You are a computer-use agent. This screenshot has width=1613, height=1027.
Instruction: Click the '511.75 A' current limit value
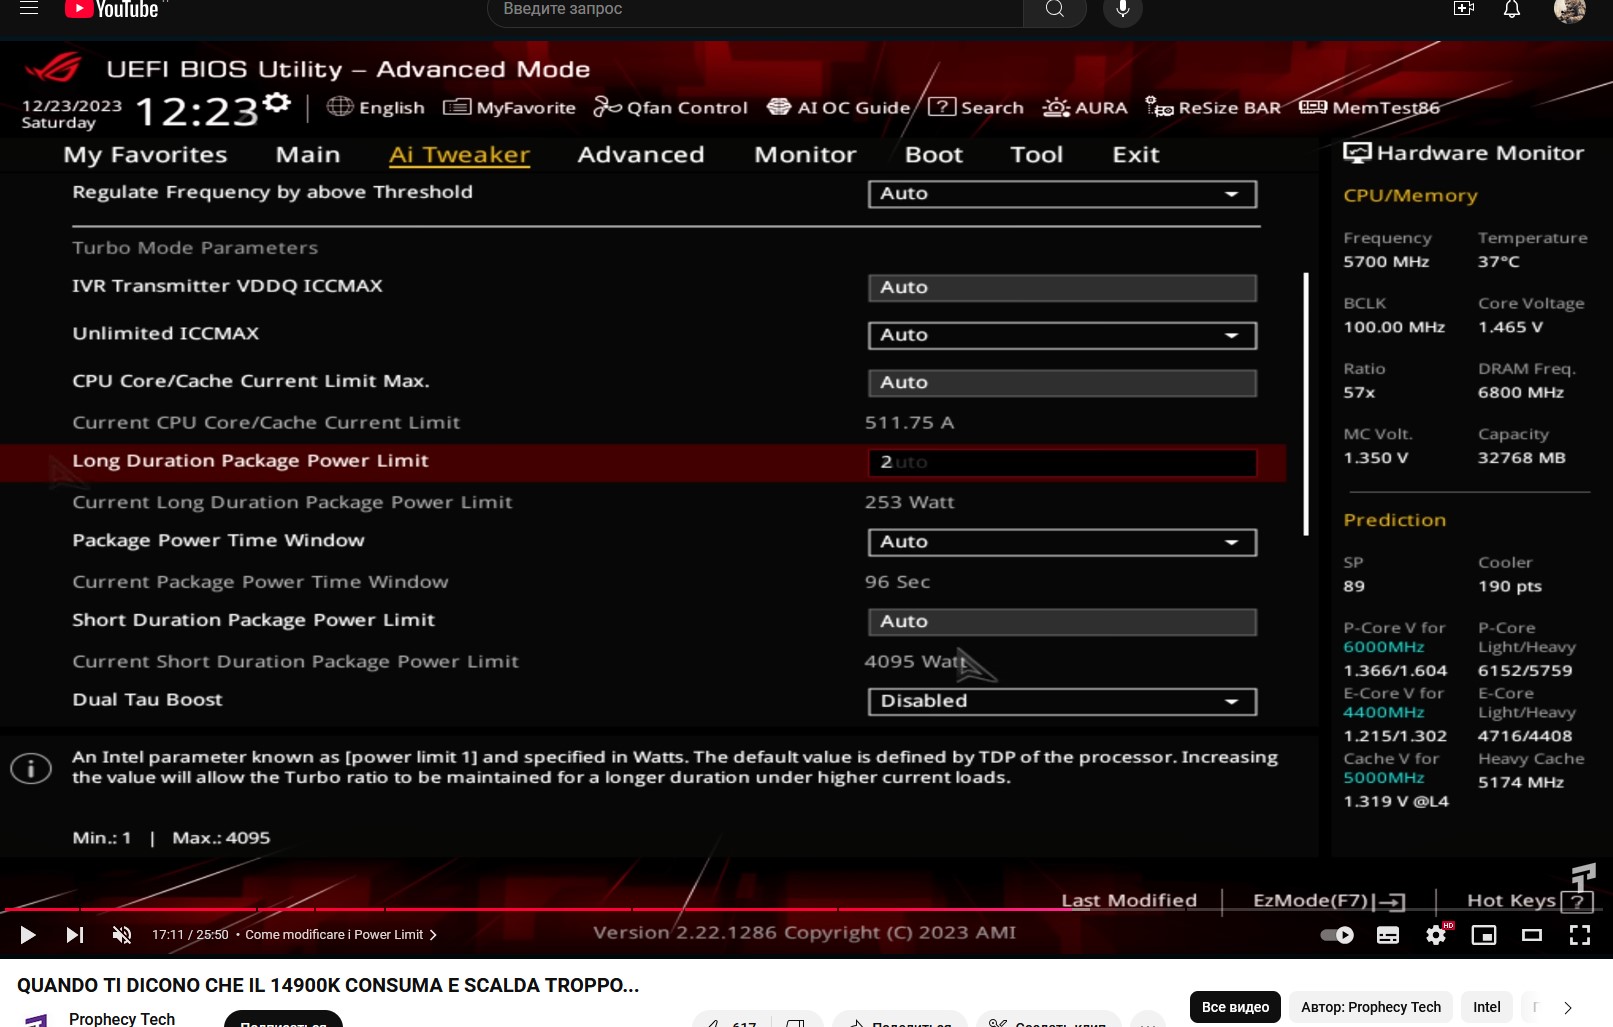coord(909,423)
